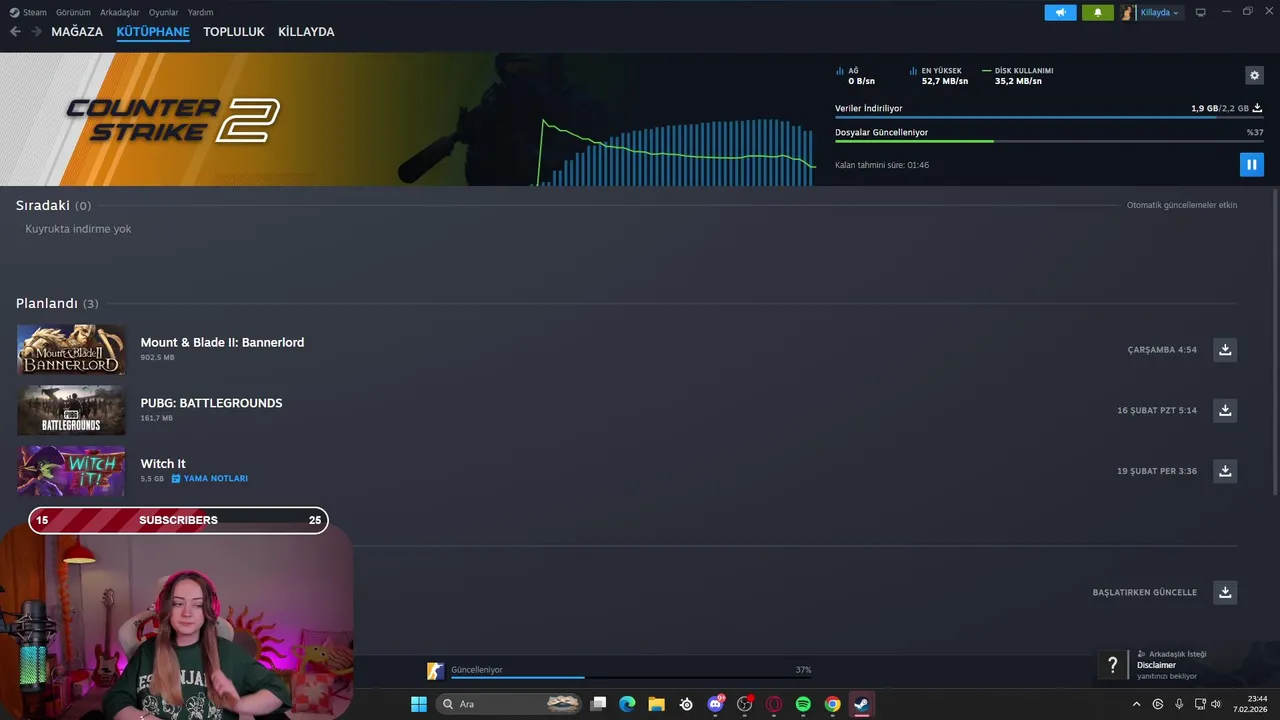Click the Veriler İndiriliyor progress bar
The height and width of the screenshot is (720, 1280).
click(x=1049, y=118)
